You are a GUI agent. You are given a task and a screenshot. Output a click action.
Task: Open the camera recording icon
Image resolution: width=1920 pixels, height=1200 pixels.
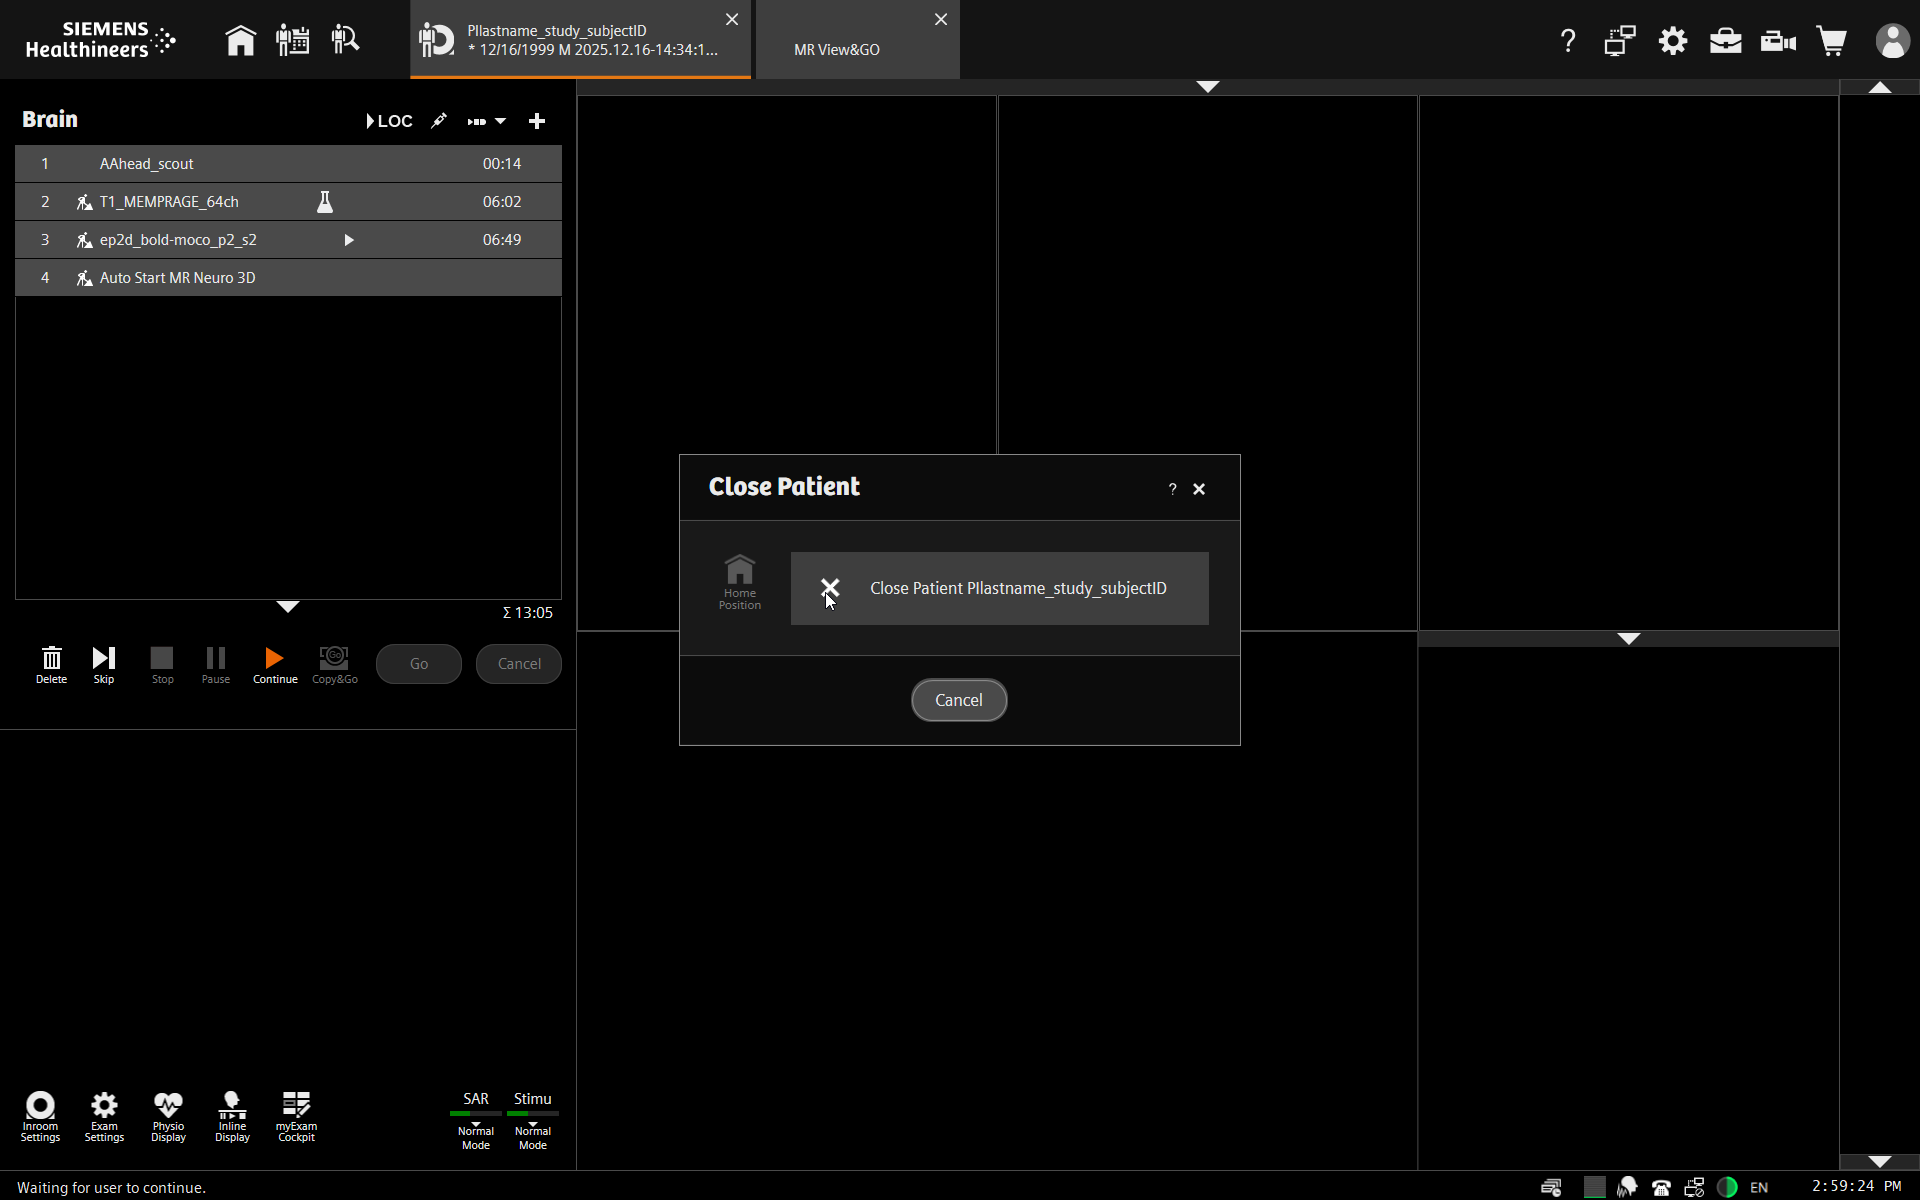pyautogui.click(x=1778, y=41)
